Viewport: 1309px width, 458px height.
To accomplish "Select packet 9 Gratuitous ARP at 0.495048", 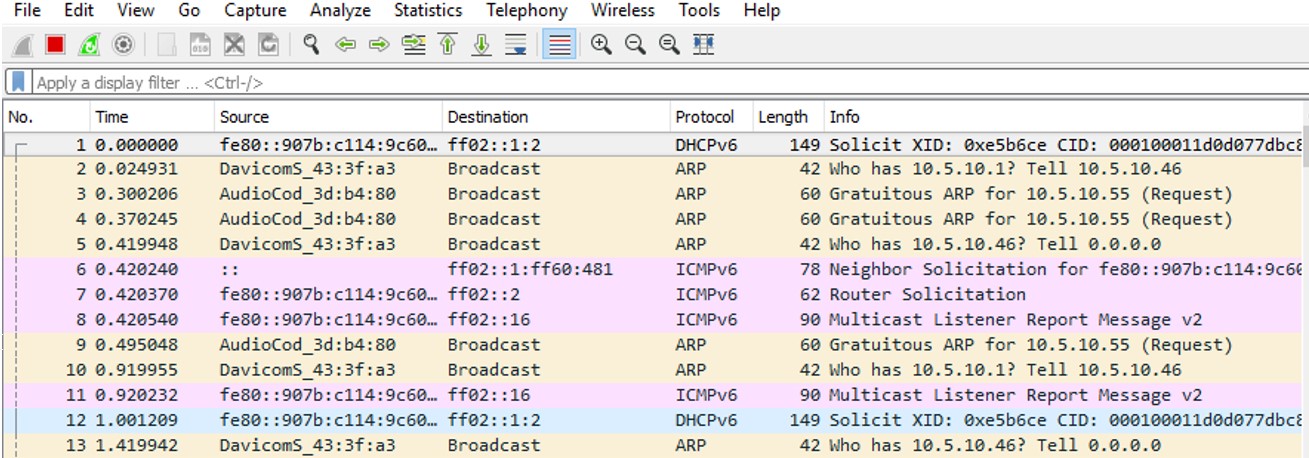I will tap(651, 345).
